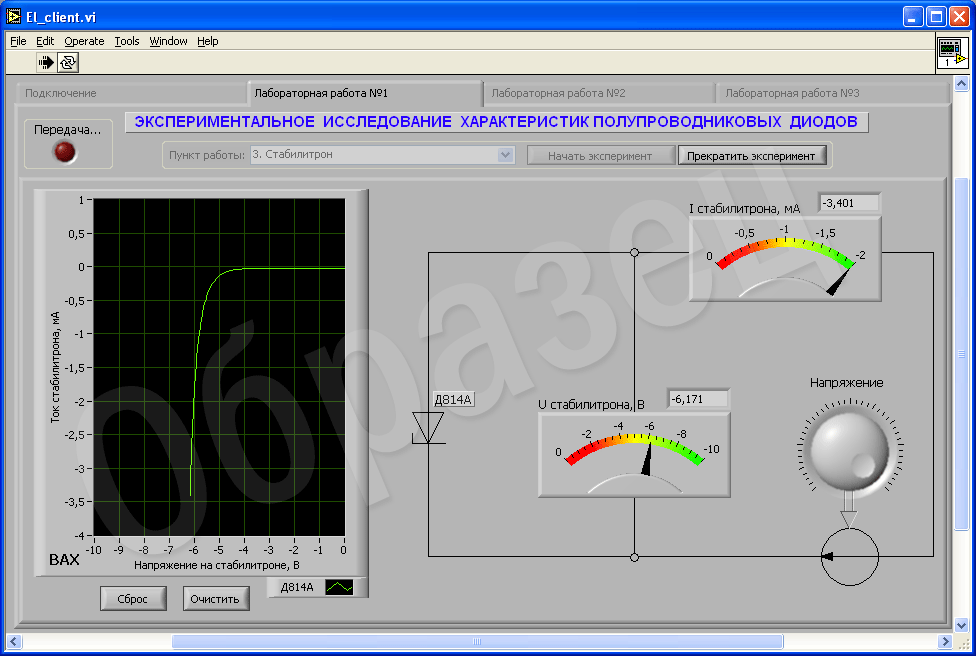The width and height of the screenshot is (976, 656).
Task: Click the Начать эксперимент button
Action: pyautogui.click(x=600, y=156)
